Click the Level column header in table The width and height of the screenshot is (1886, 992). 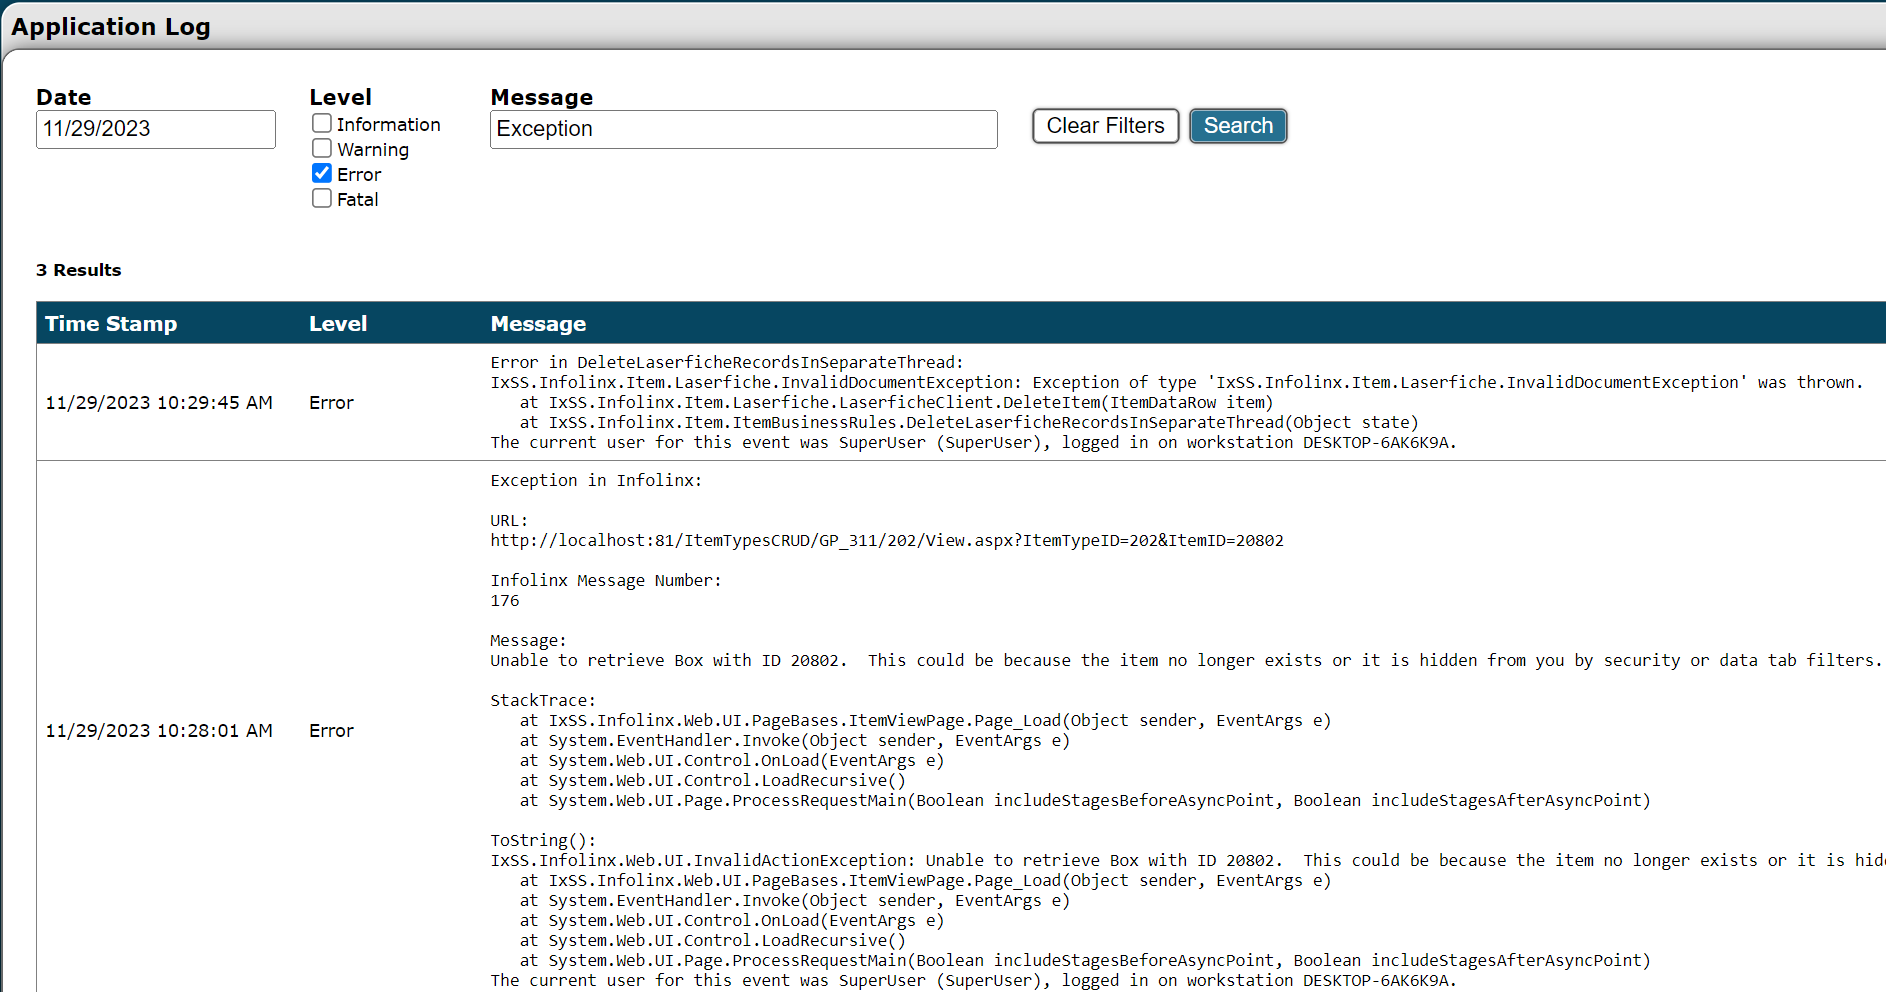tap(338, 324)
